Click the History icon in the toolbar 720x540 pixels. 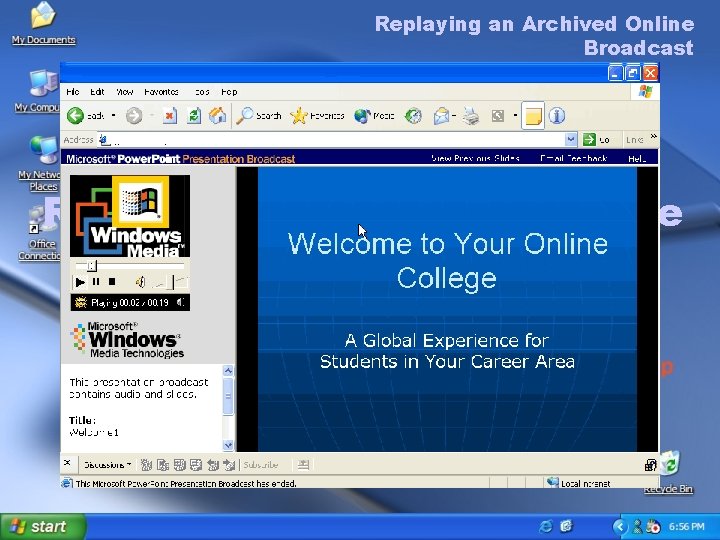[x=411, y=116]
